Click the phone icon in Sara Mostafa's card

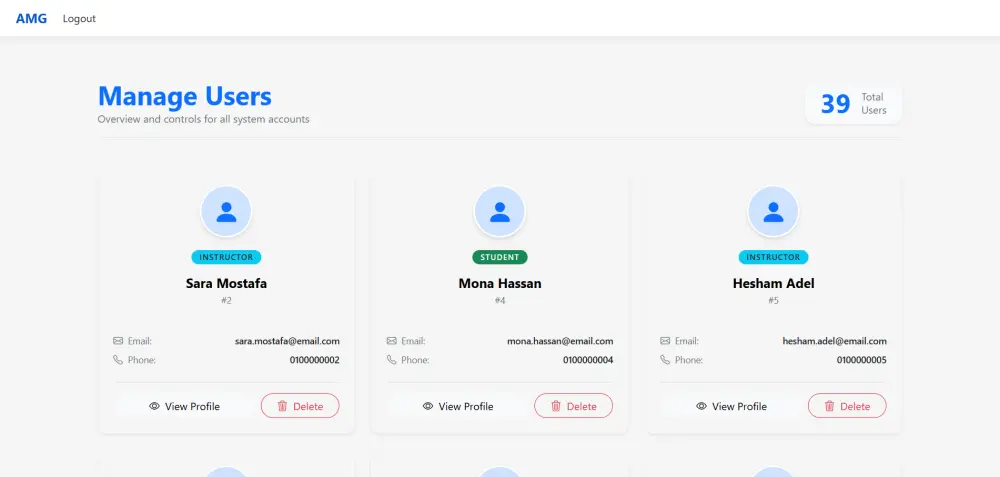(118, 360)
